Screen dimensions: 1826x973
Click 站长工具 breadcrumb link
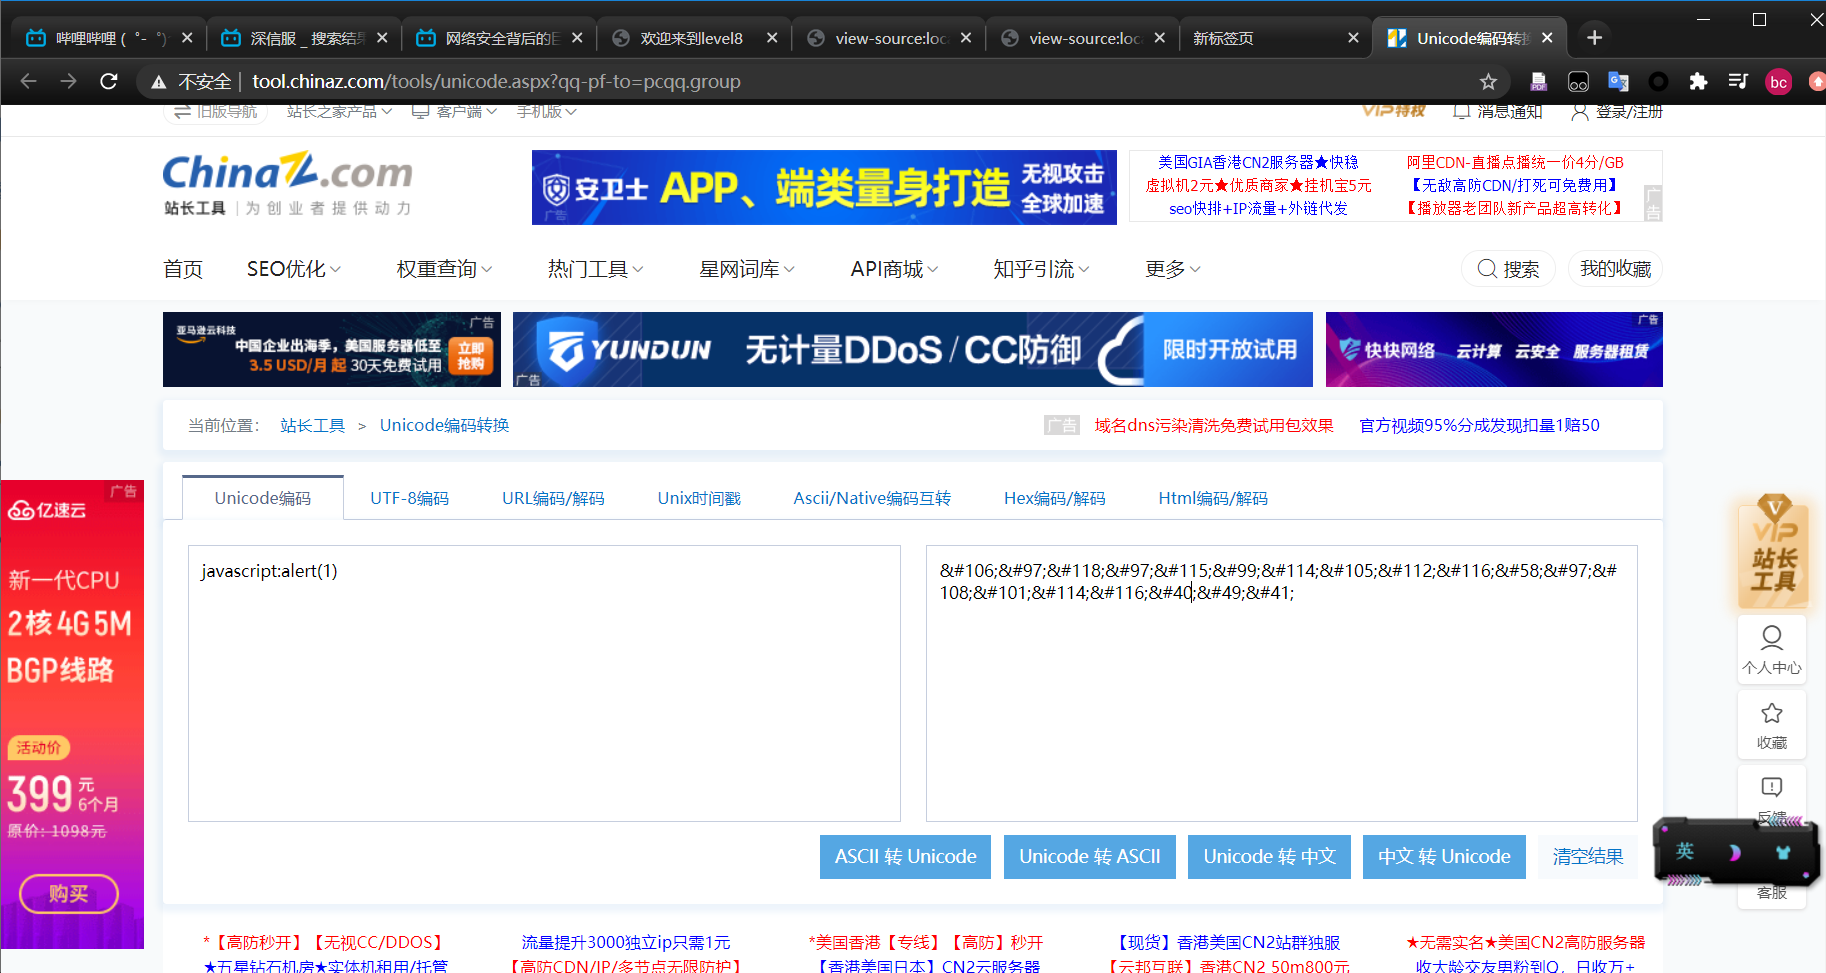coord(313,426)
